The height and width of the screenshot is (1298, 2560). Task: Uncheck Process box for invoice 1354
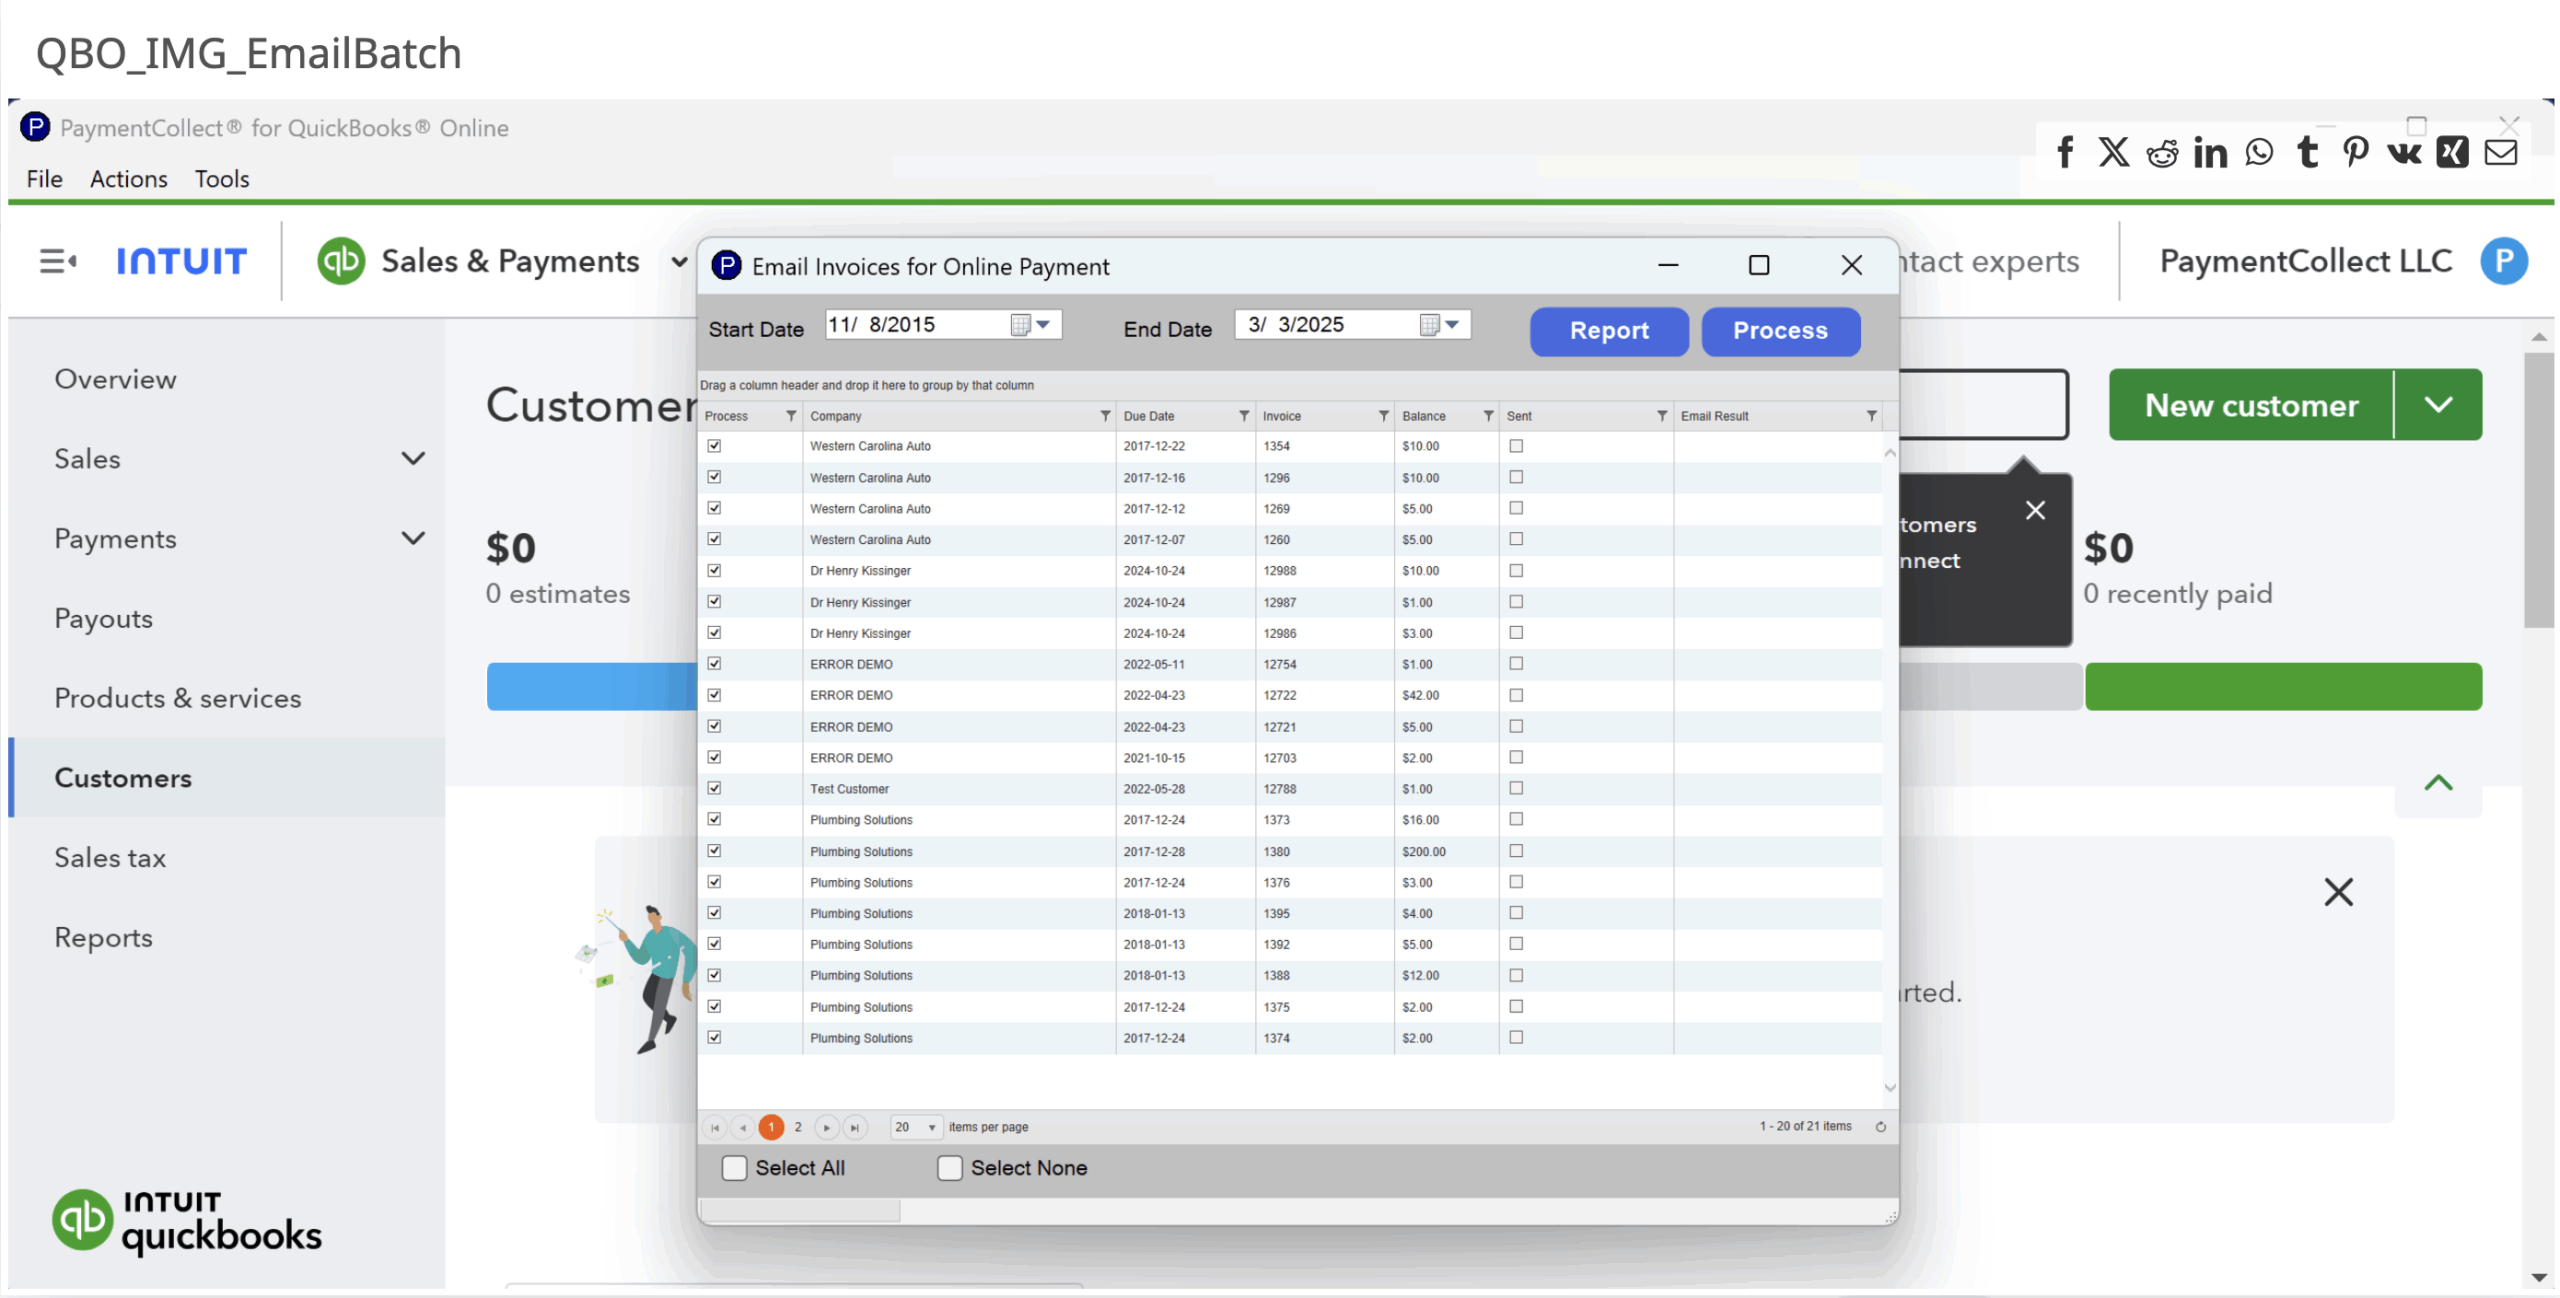[x=714, y=446]
